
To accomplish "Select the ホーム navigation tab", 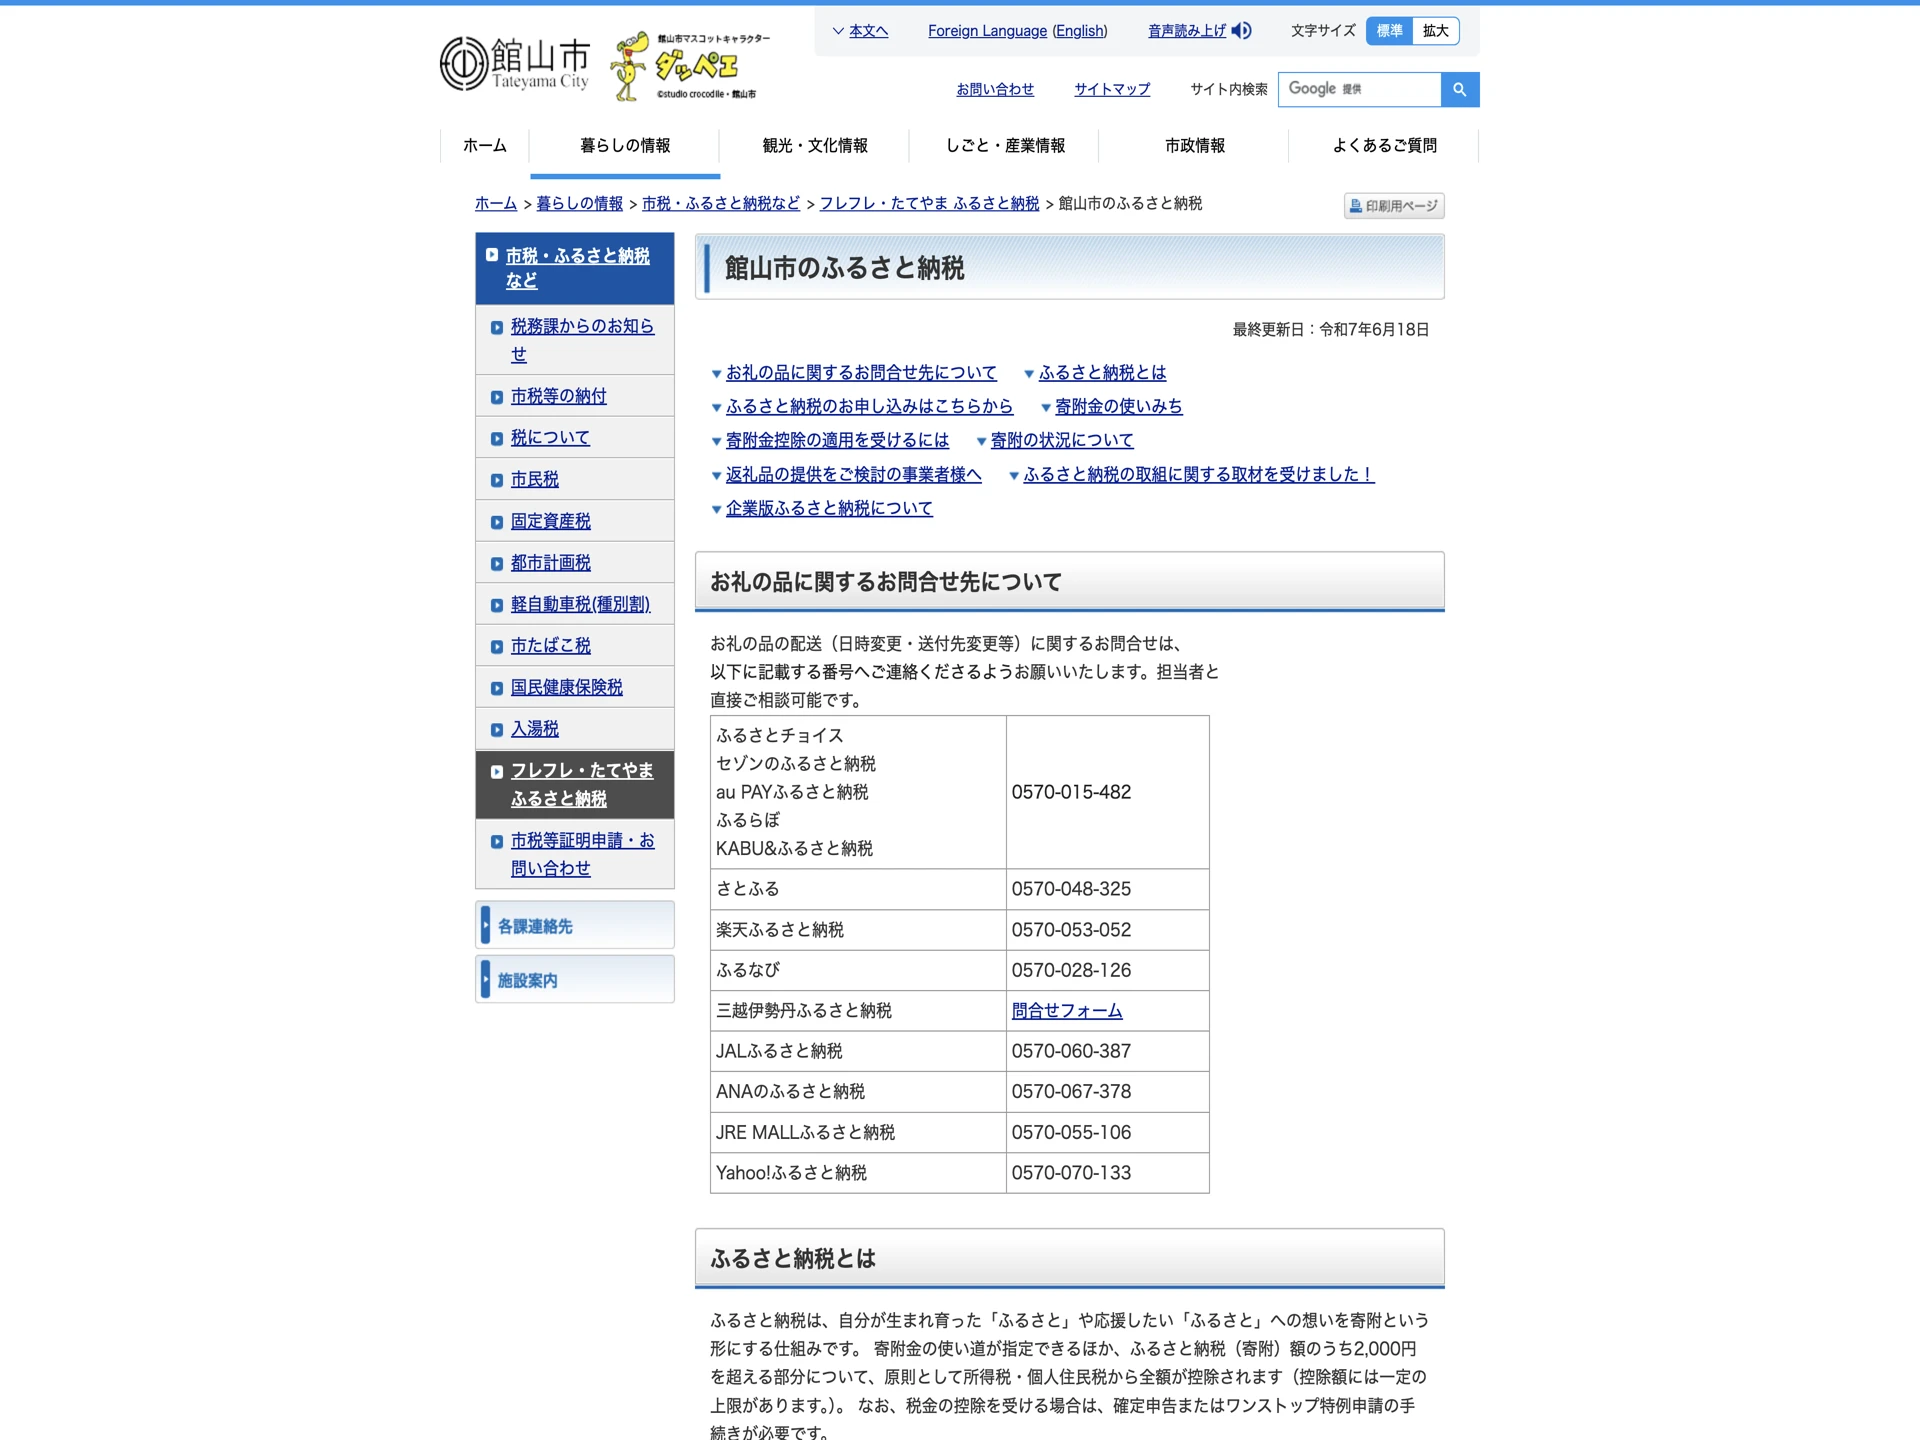I will (x=484, y=146).
